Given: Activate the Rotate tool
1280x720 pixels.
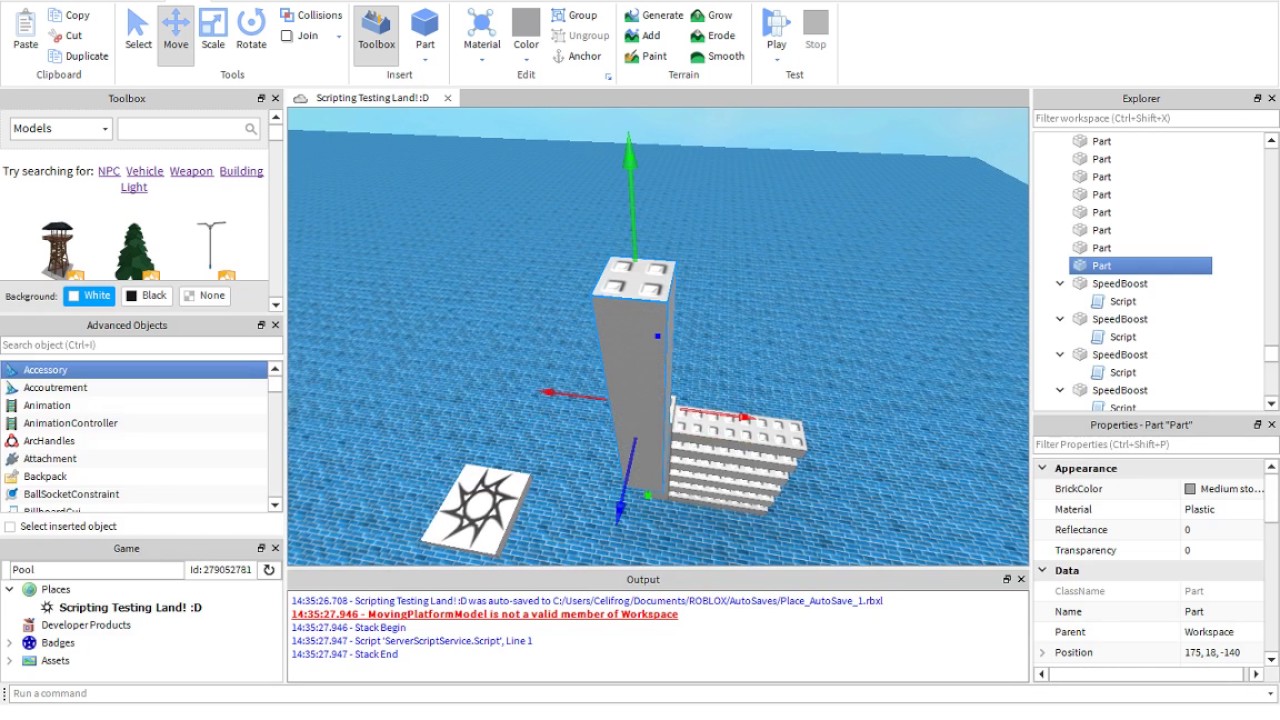Looking at the screenshot, I should tap(251, 29).
